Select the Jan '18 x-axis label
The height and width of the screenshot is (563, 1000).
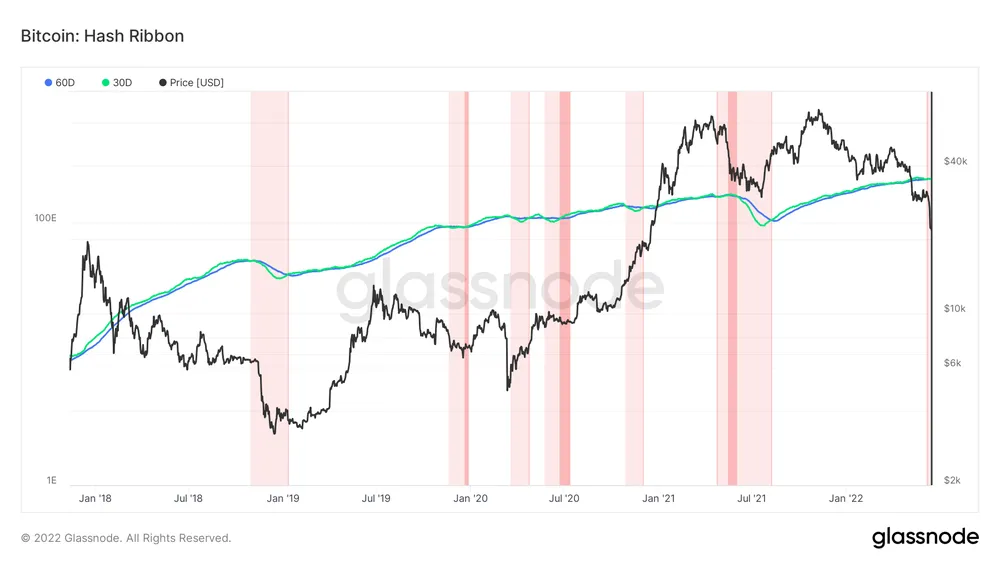click(94, 497)
